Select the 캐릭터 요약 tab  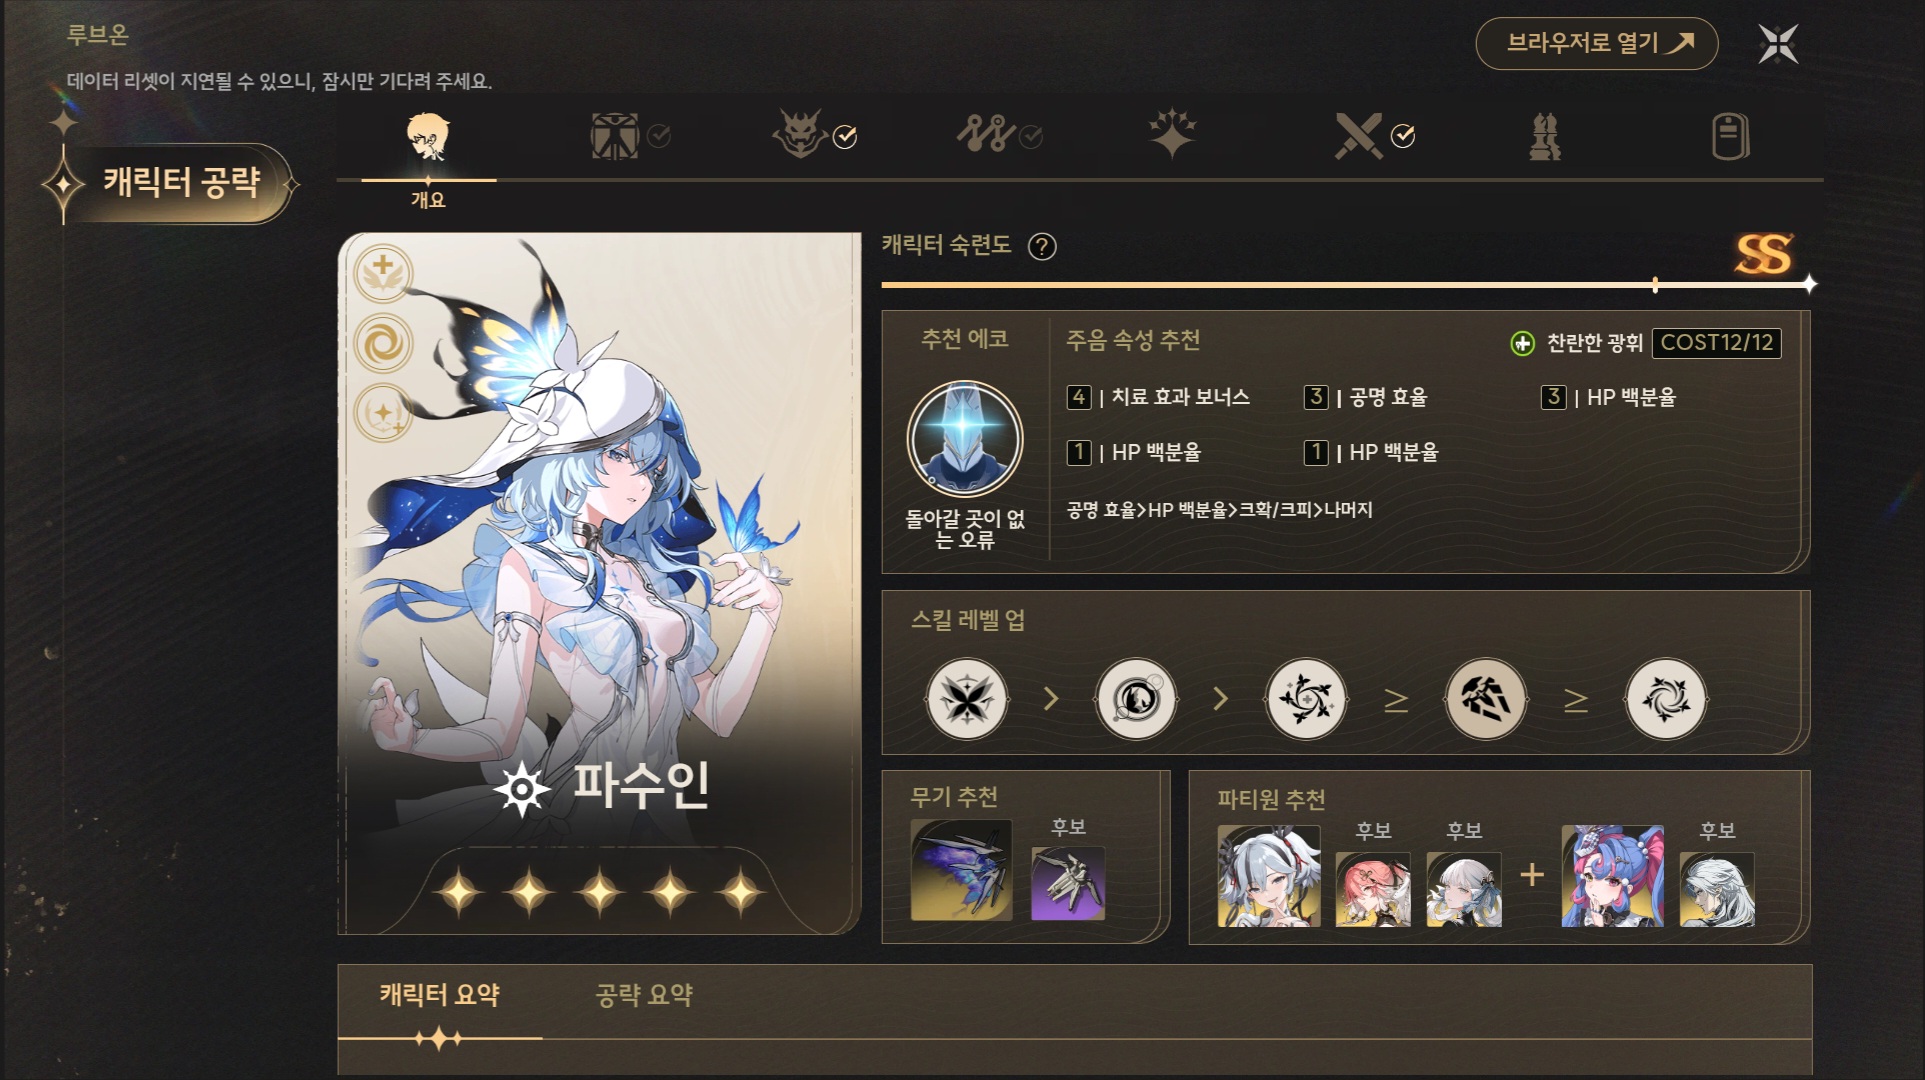(439, 995)
